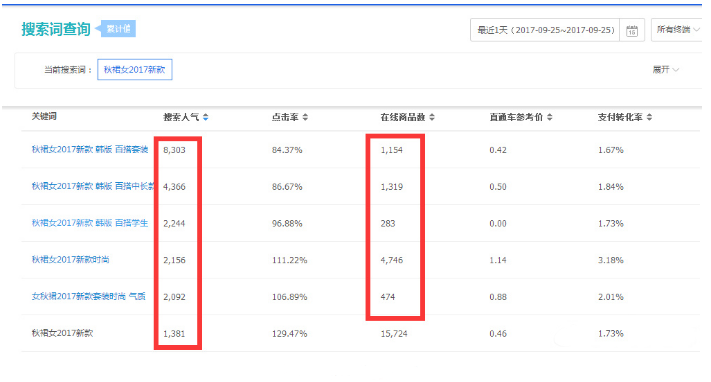Expand the 展开 search term panel
Image resolution: width=711 pixels, height=382 pixels.
pos(665,69)
